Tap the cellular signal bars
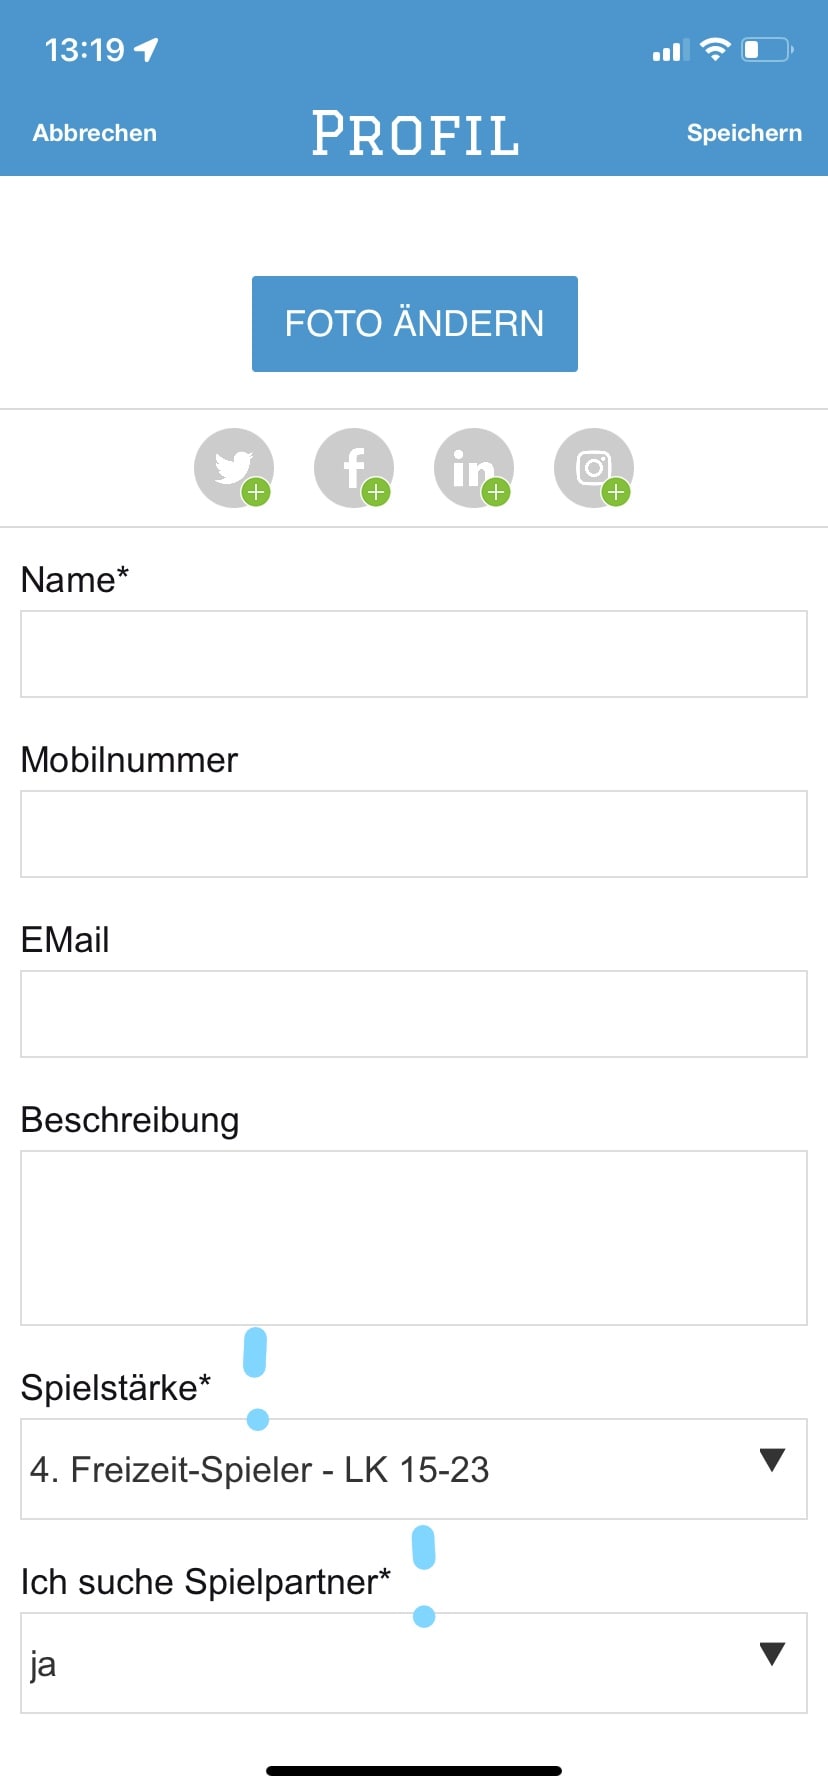This screenshot has height=1792, width=828. point(669,50)
